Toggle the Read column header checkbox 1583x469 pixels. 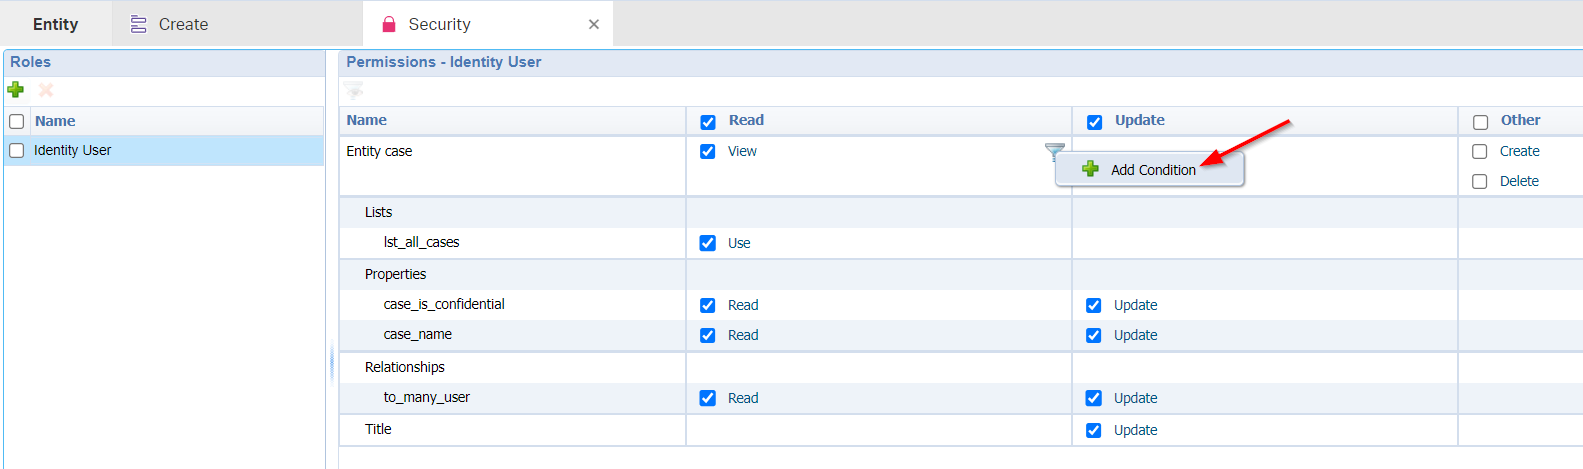[x=708, y=122]
